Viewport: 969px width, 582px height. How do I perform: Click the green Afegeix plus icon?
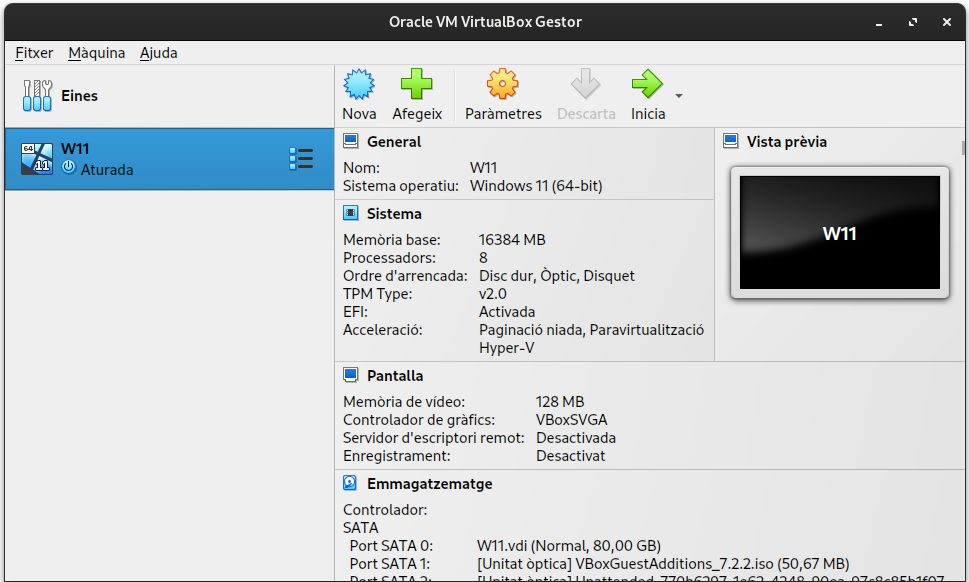coord(416,84)
